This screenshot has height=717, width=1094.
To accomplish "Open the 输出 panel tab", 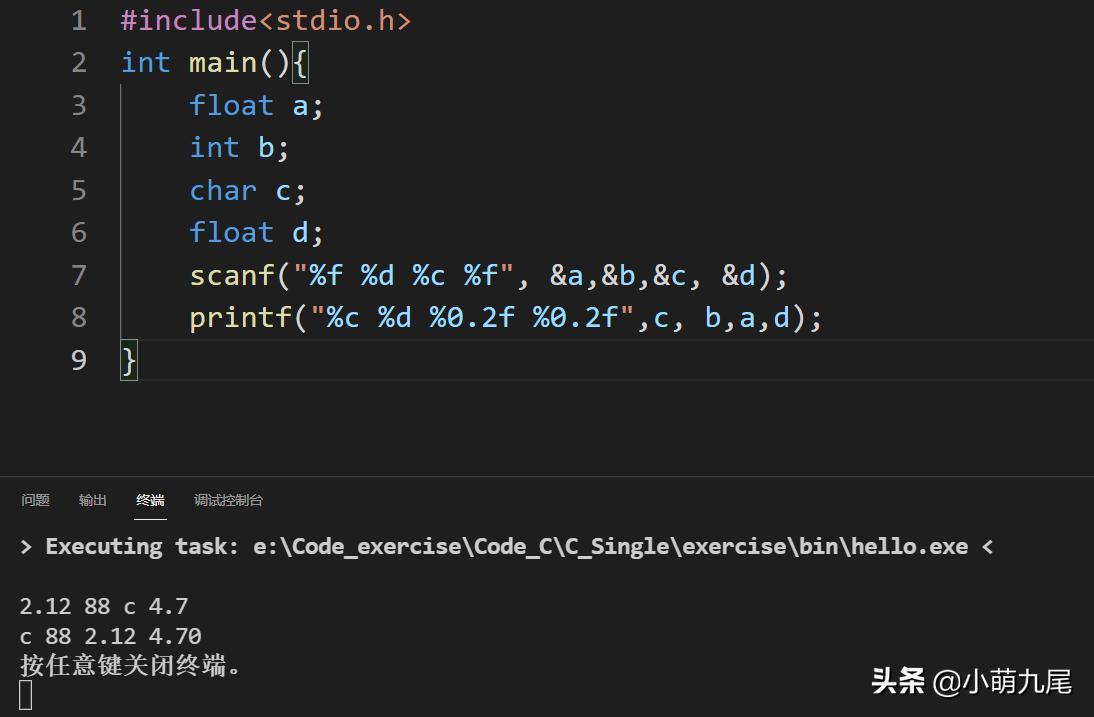I will click(92, 500).
